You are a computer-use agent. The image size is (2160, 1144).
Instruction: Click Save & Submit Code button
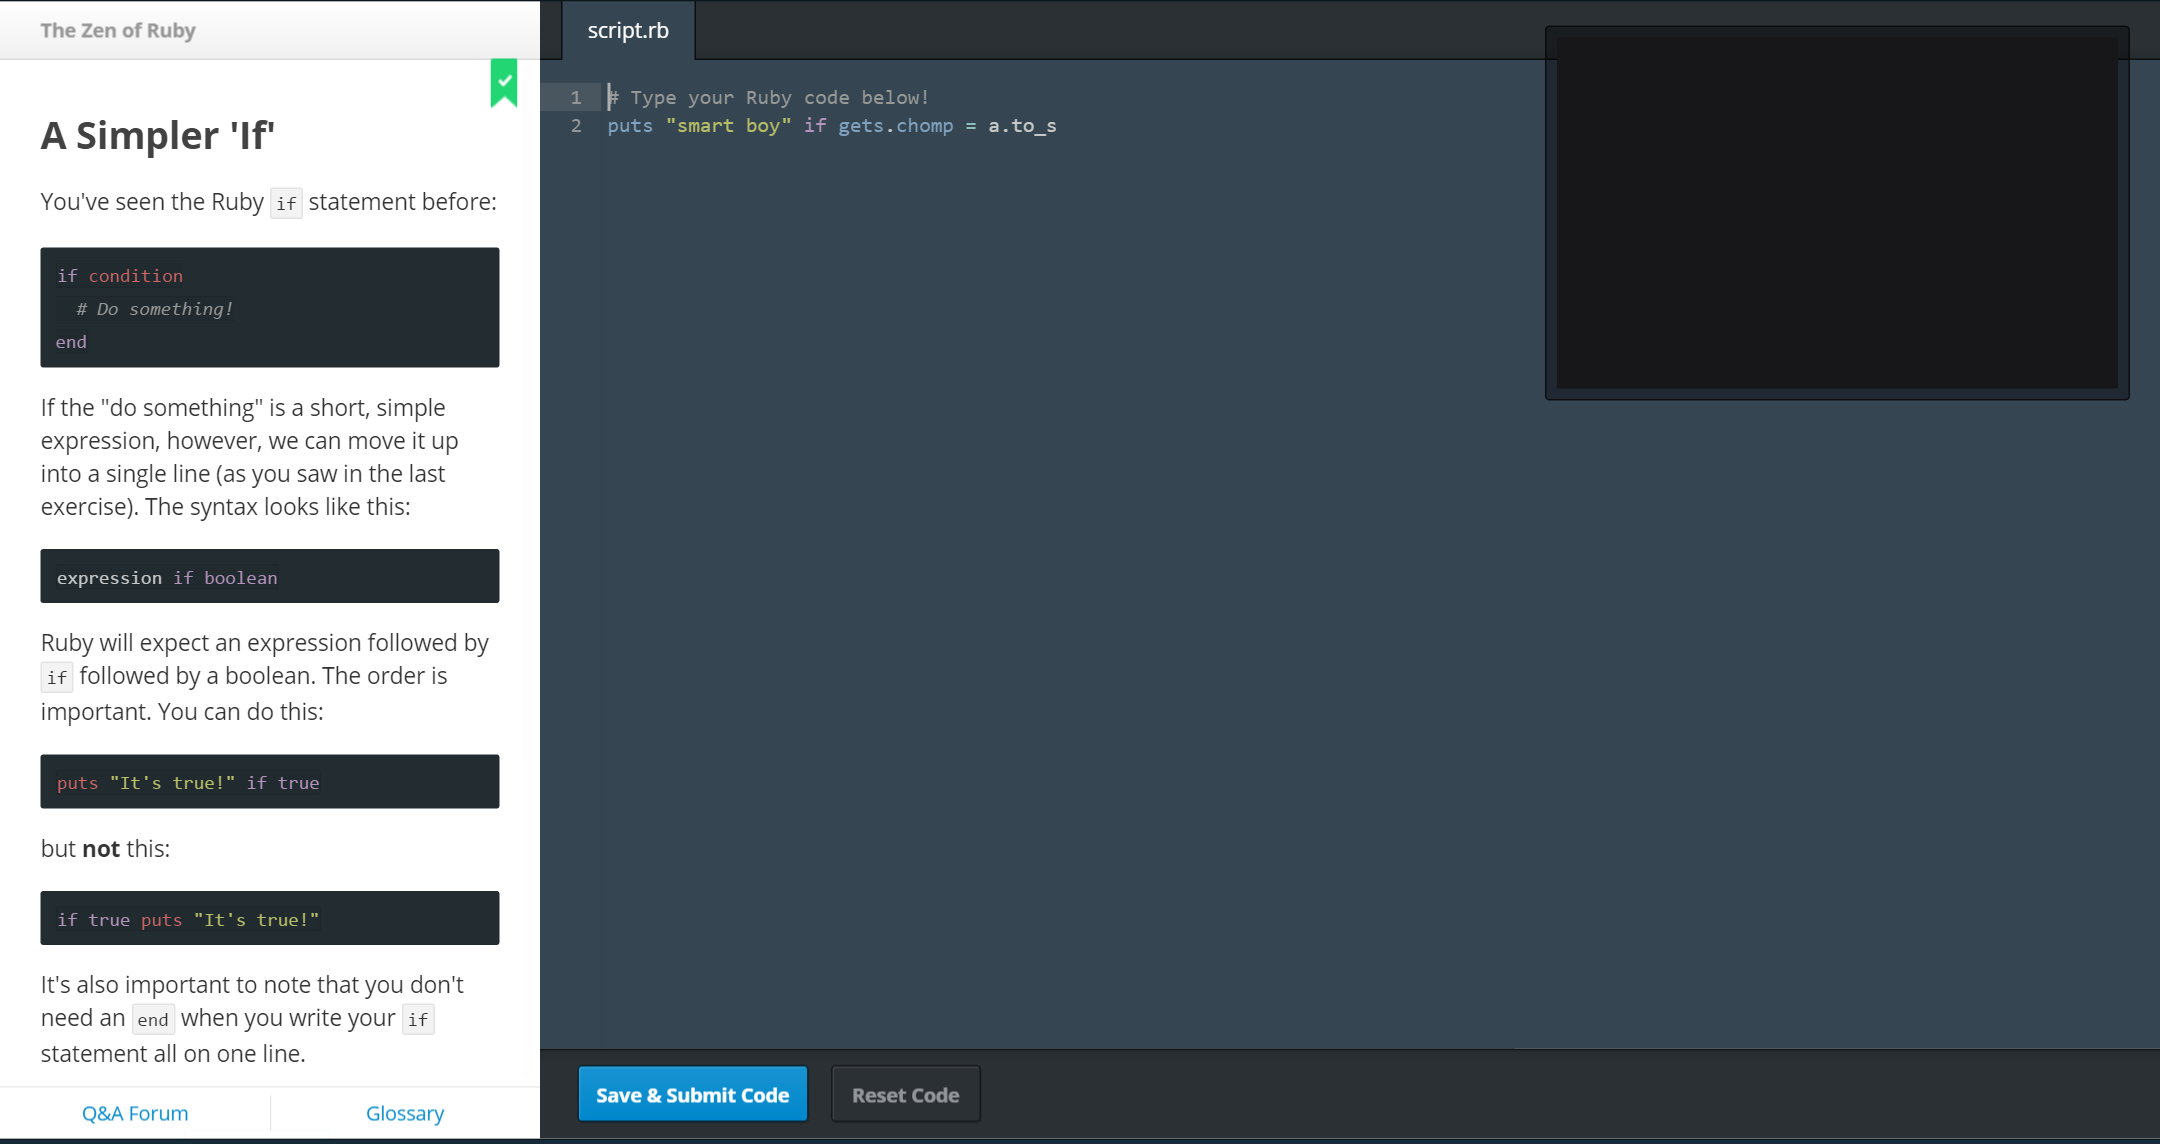coord(692,1095)
